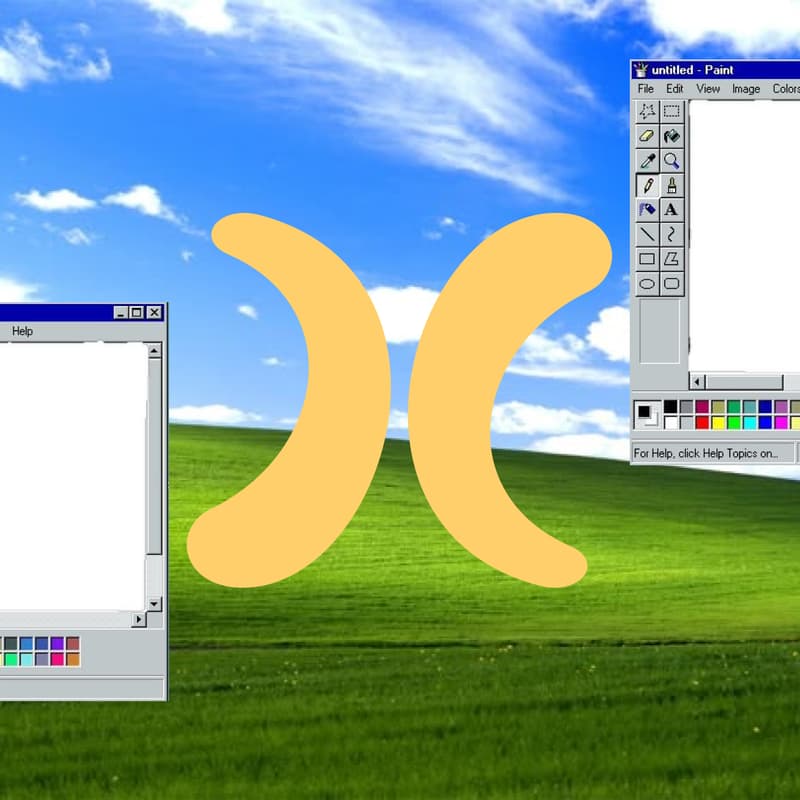
Task: Minimize the left Paint window
Action: coord(121,312)
